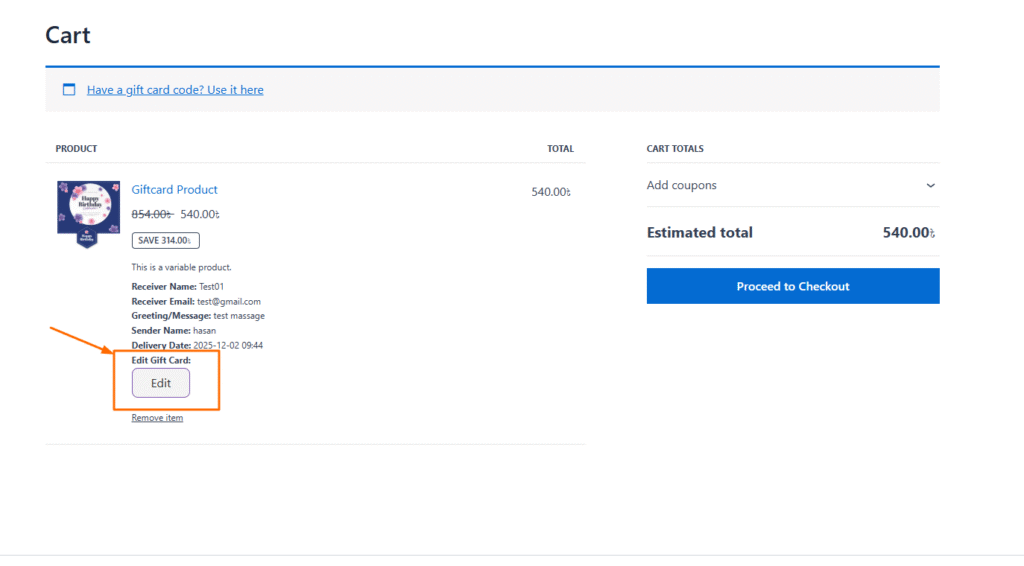Click the Cart page heading

pos(68,35)
